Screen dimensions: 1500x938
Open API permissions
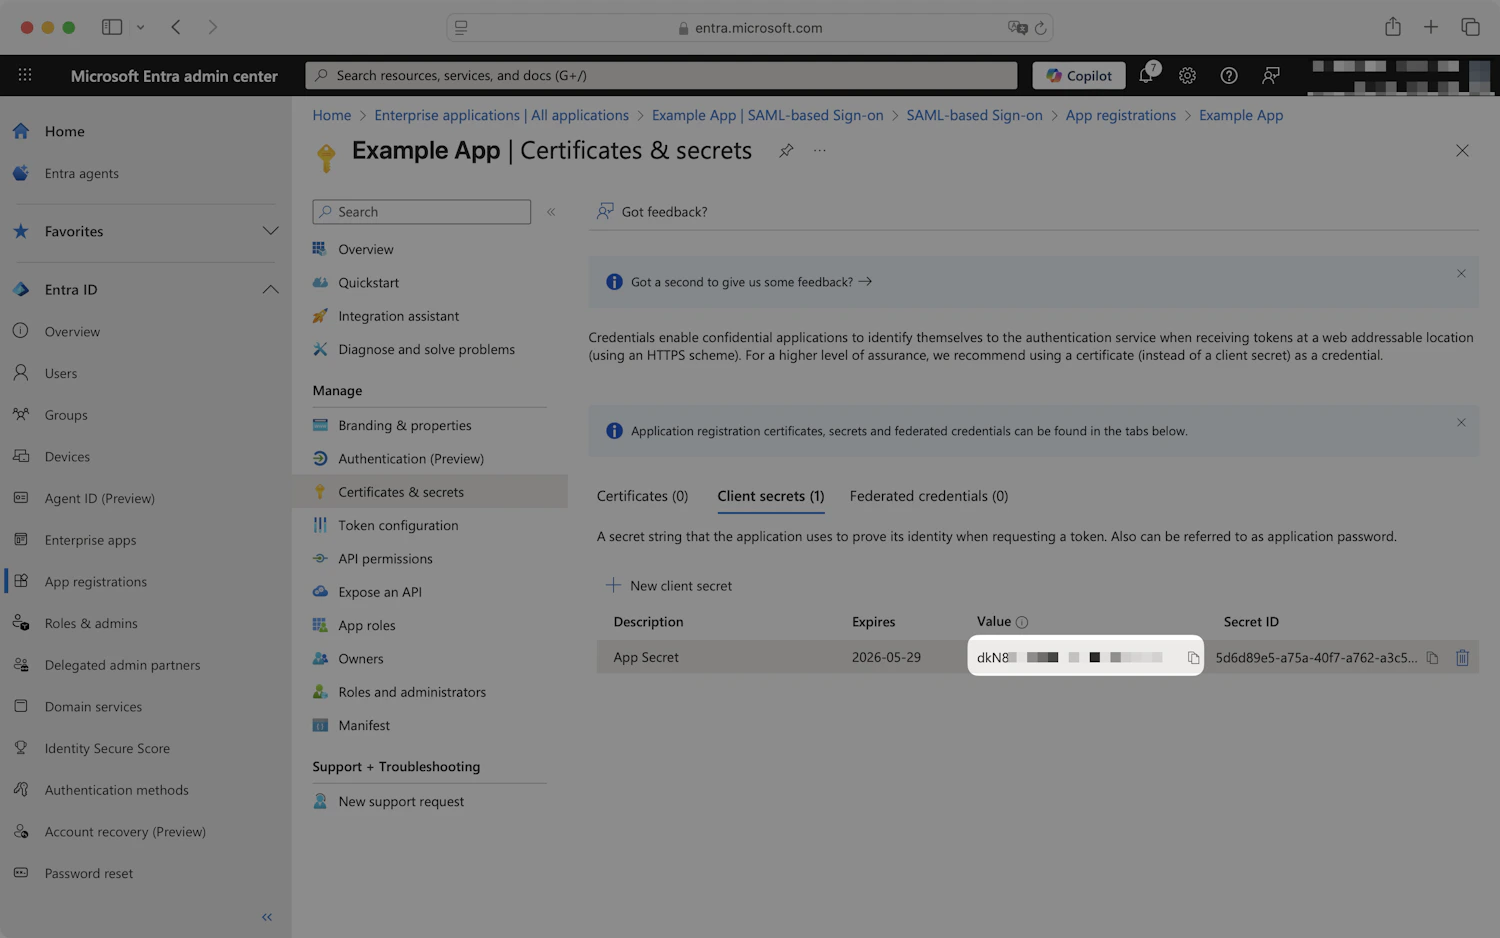pos(385,558)
